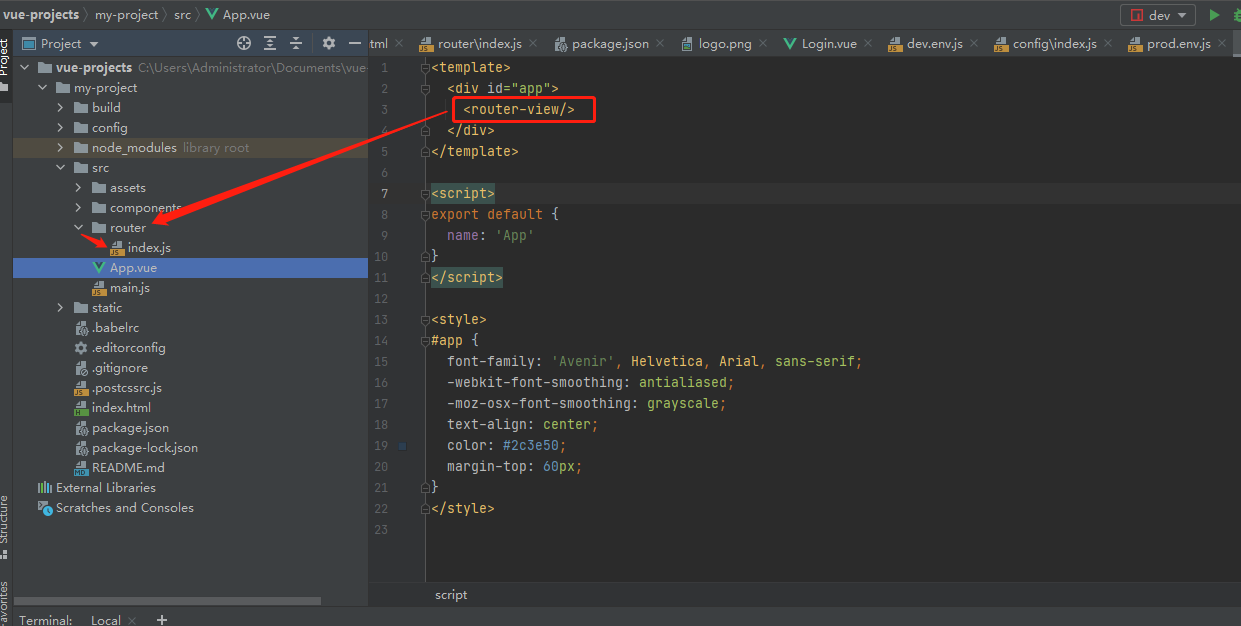Collapse the style block via fold marker
Screen dimensions: 1241x626
click(x=425, y=318)
